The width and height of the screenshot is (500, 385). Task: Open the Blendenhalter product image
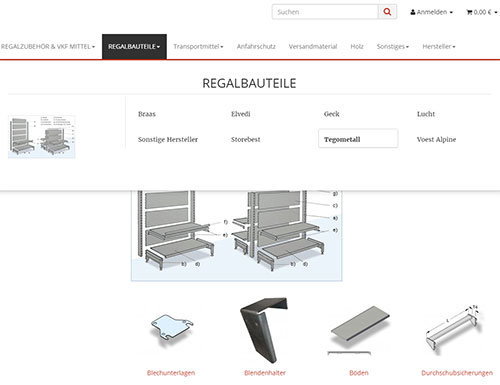[265, 330]
